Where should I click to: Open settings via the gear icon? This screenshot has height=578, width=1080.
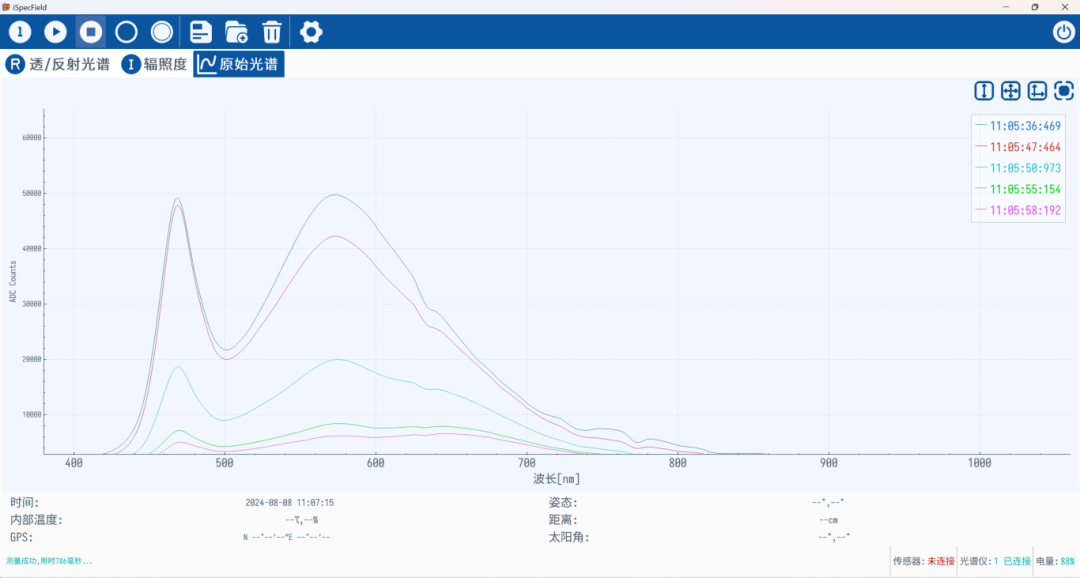tap(311, 32)
